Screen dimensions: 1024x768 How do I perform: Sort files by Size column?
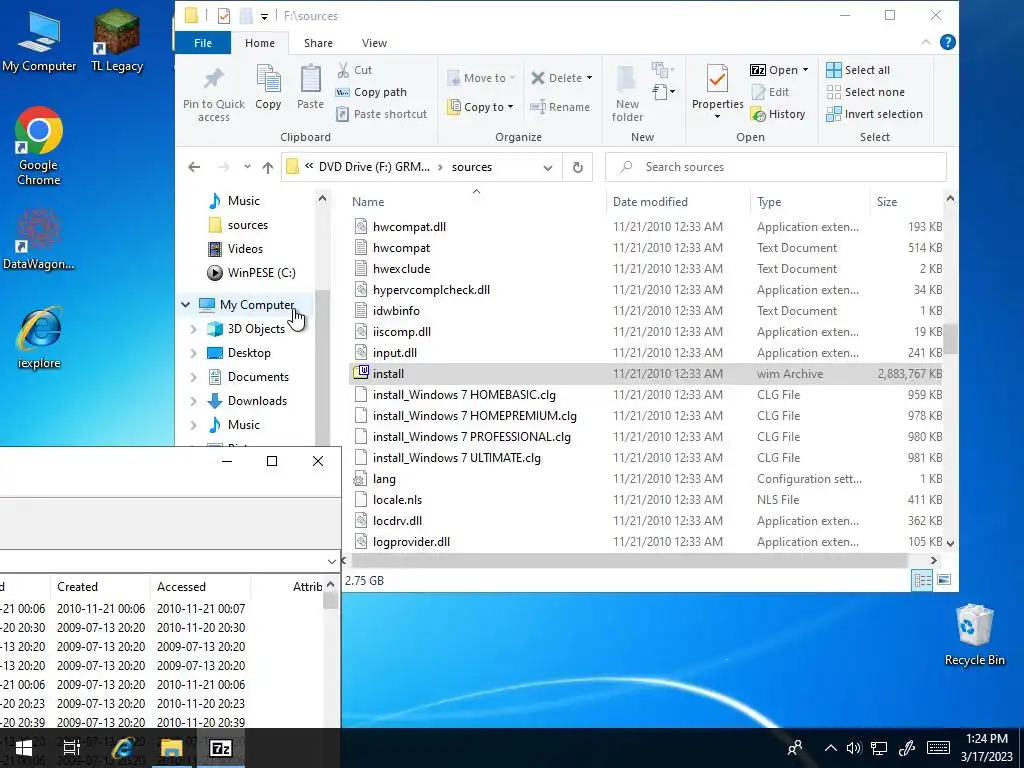click(906, 202)
